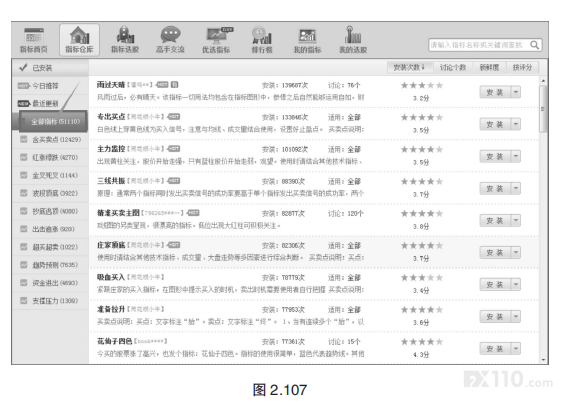Expand install dropdown arrow for 花仙子四色
The height and width of the screenshot is (418, 584).
pyautogui.click(x=516, y=348)
